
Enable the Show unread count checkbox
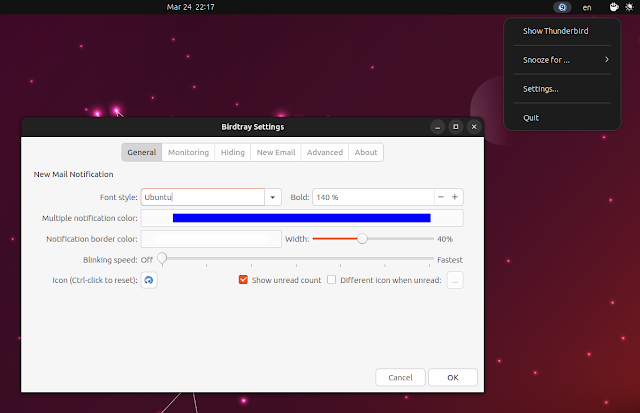pyautogui.click(x=243, y=280)
